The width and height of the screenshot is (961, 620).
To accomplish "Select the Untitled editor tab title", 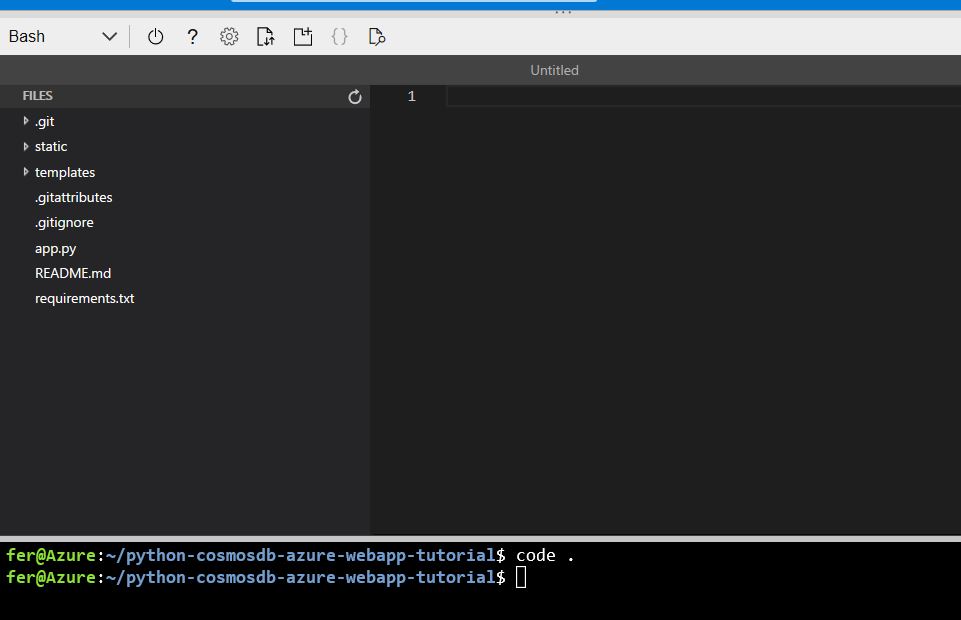I will pyautogui.click(x=554, y=70).
